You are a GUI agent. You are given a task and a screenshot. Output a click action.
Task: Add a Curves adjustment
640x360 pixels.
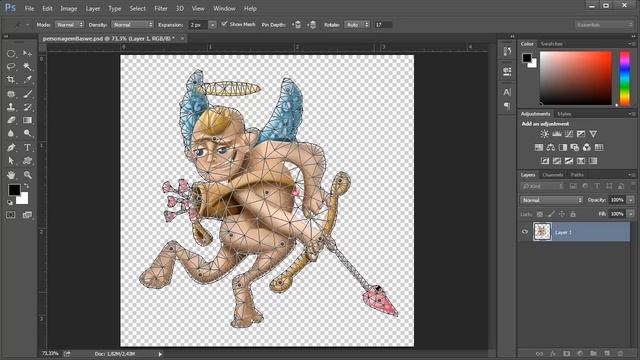(569, 134)
